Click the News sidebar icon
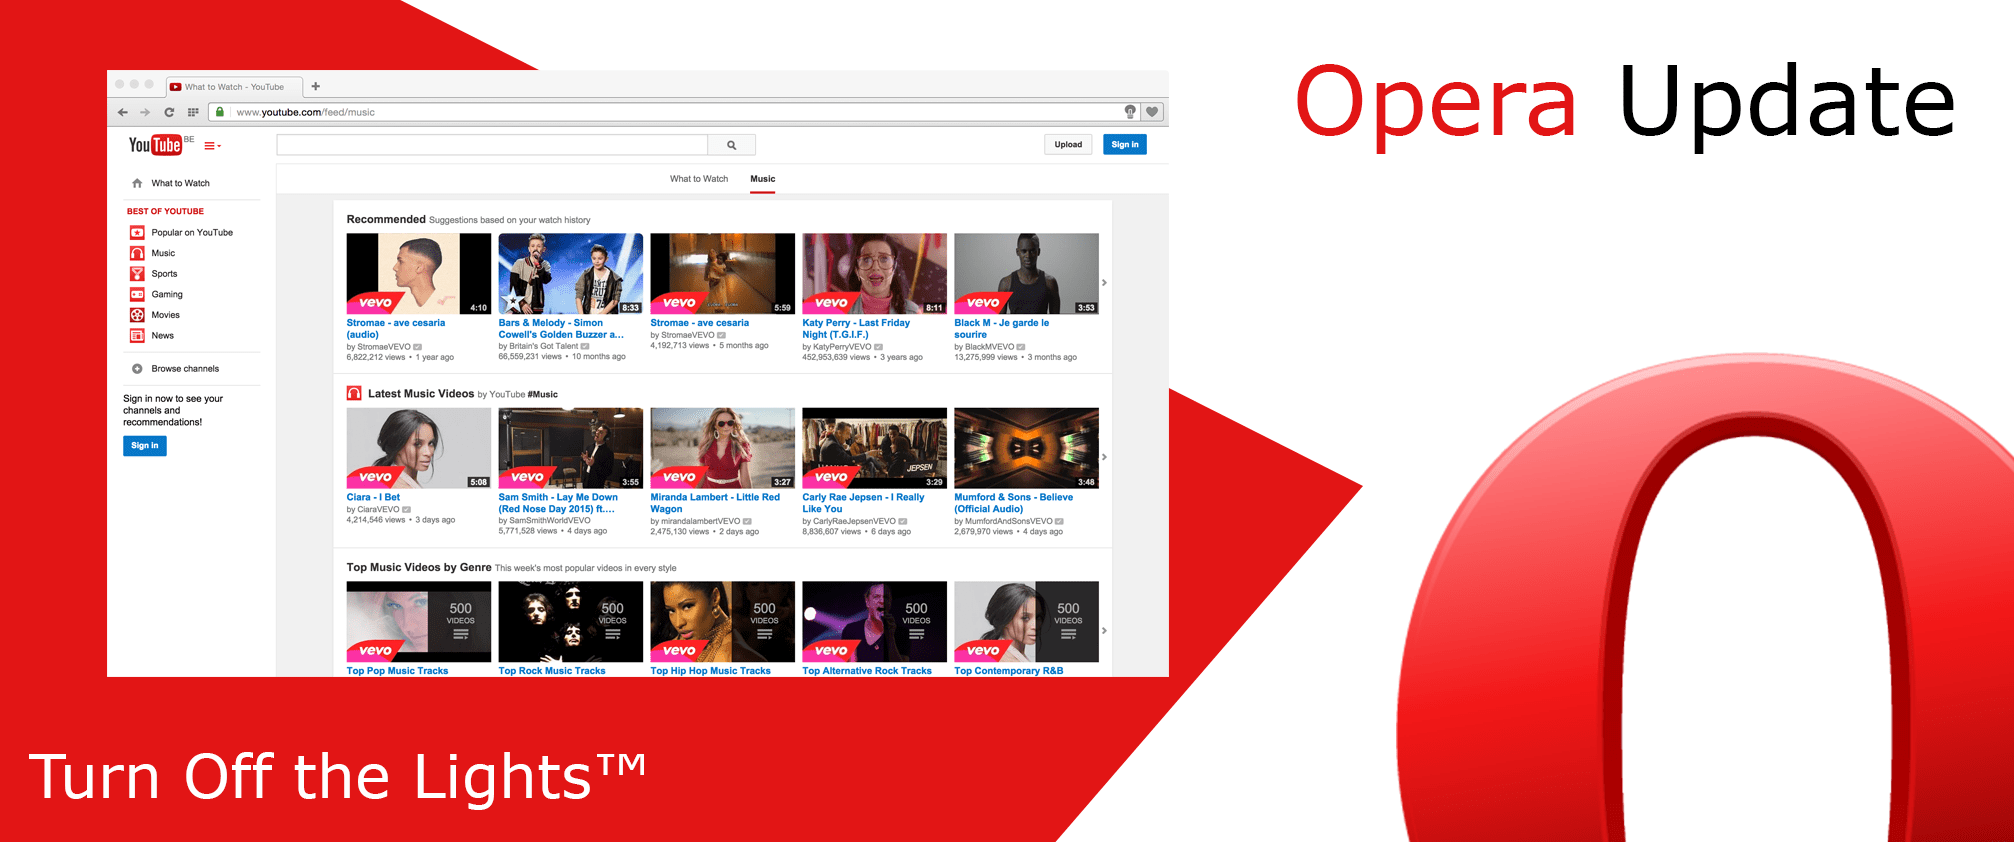The image size is (2014, 842). point(137,336)
